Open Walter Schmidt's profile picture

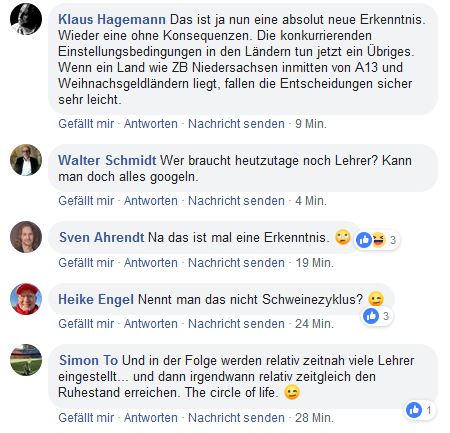pos(26,160)
